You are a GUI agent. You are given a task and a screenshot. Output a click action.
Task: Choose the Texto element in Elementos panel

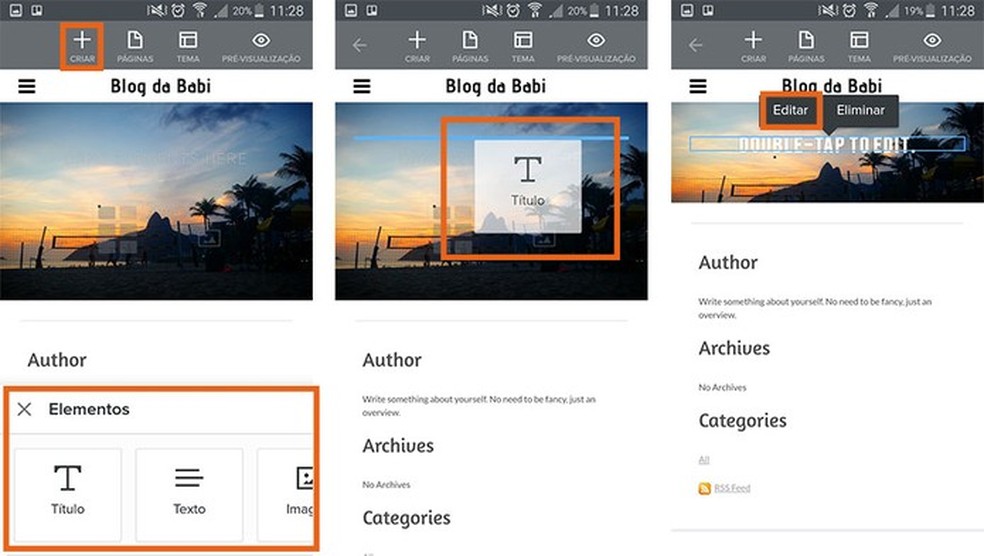189,490
